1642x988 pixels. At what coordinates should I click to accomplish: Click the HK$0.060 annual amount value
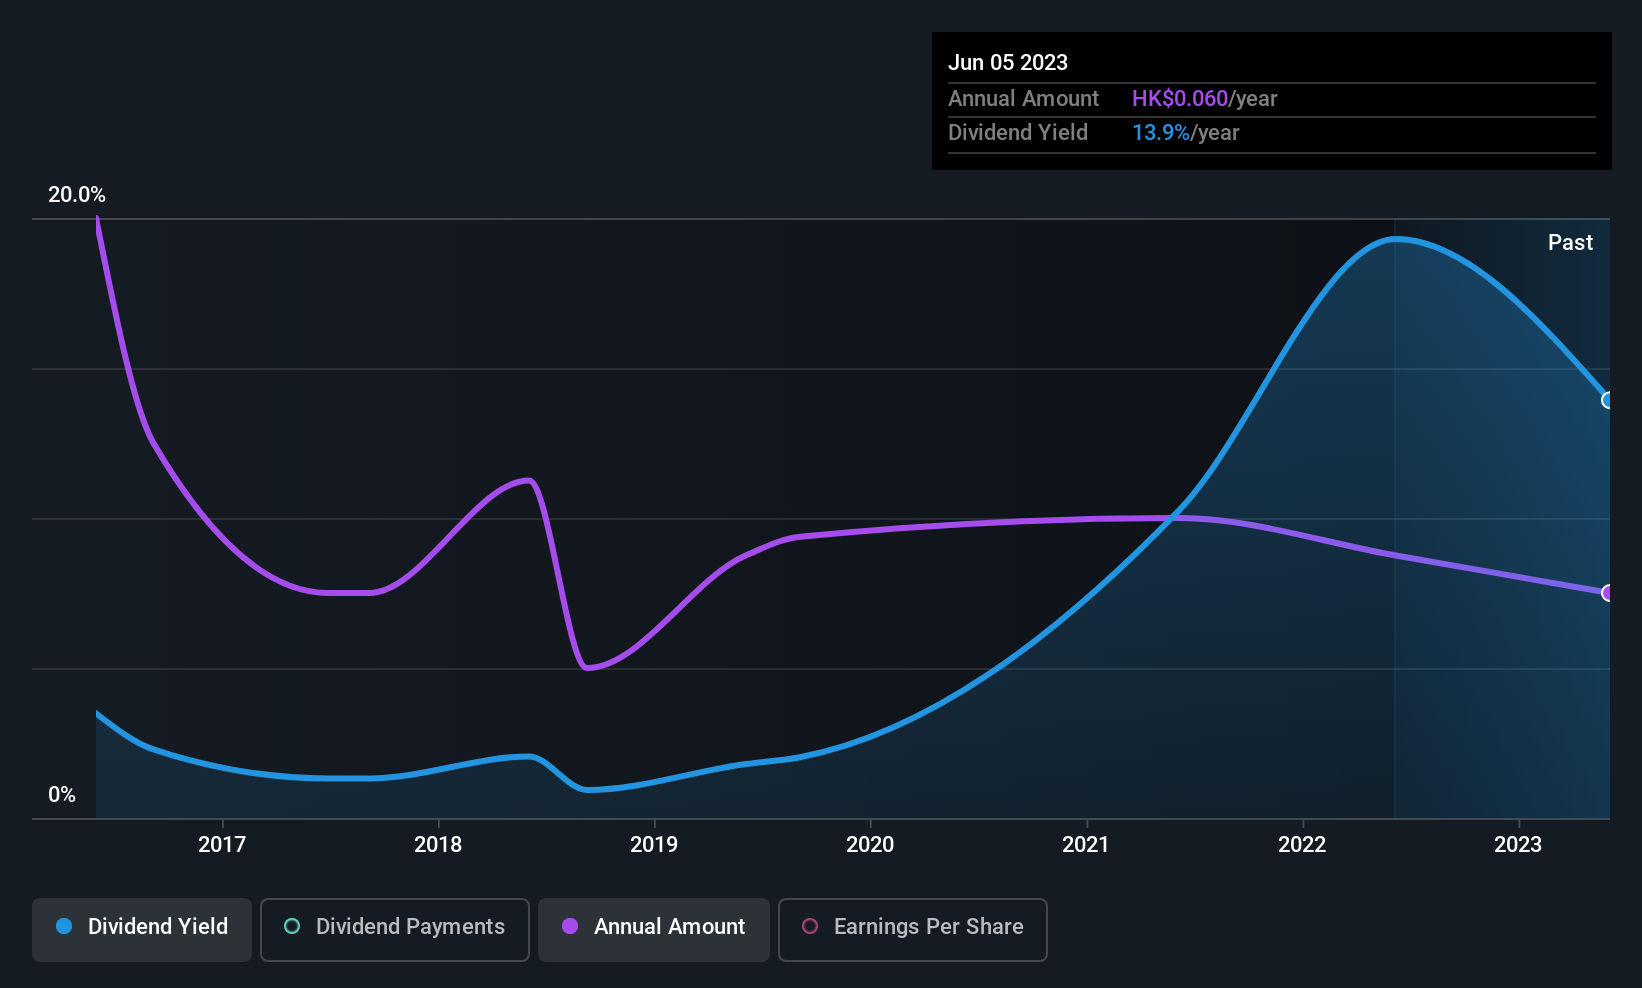click(1179, 98)
